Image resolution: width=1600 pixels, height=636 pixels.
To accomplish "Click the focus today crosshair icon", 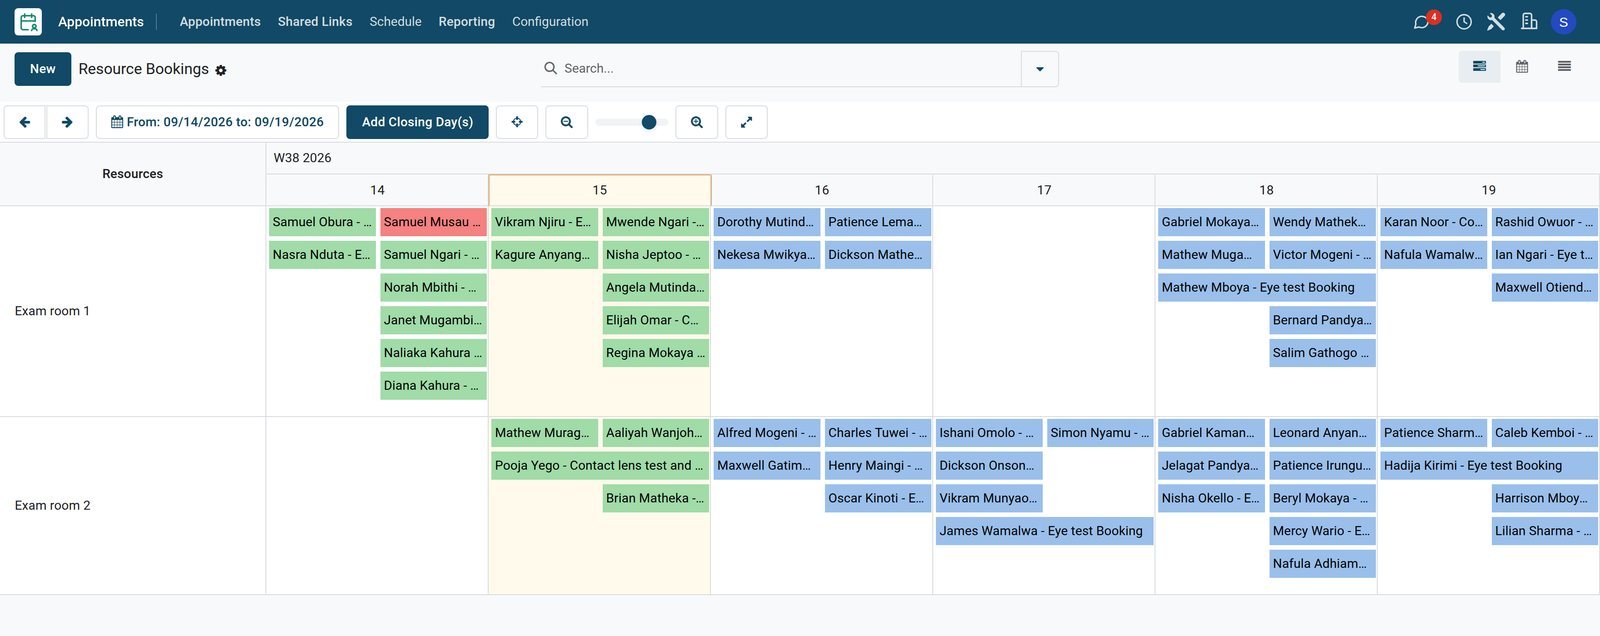I will coord(517,122).
